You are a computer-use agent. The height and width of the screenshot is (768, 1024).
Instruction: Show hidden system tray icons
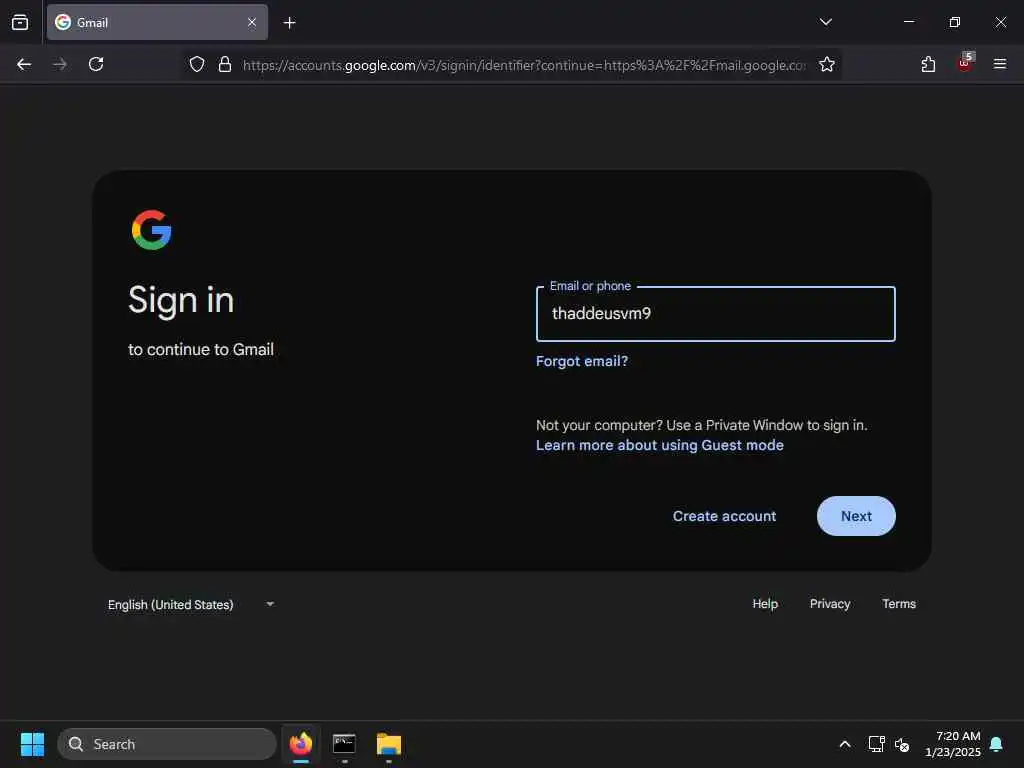pos(844,744)
